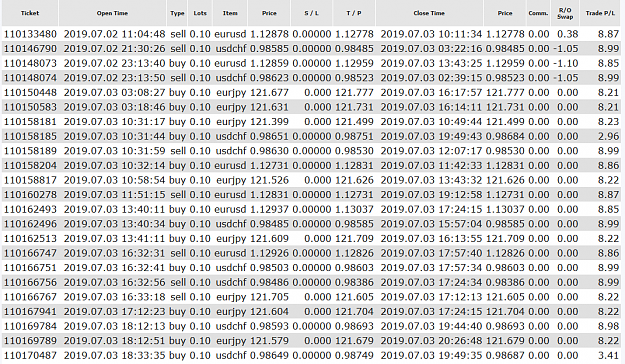The width and height of the screenshot is (625, 364).
Task: Click the Comm. column header
Action: click(x=538, y=13)
